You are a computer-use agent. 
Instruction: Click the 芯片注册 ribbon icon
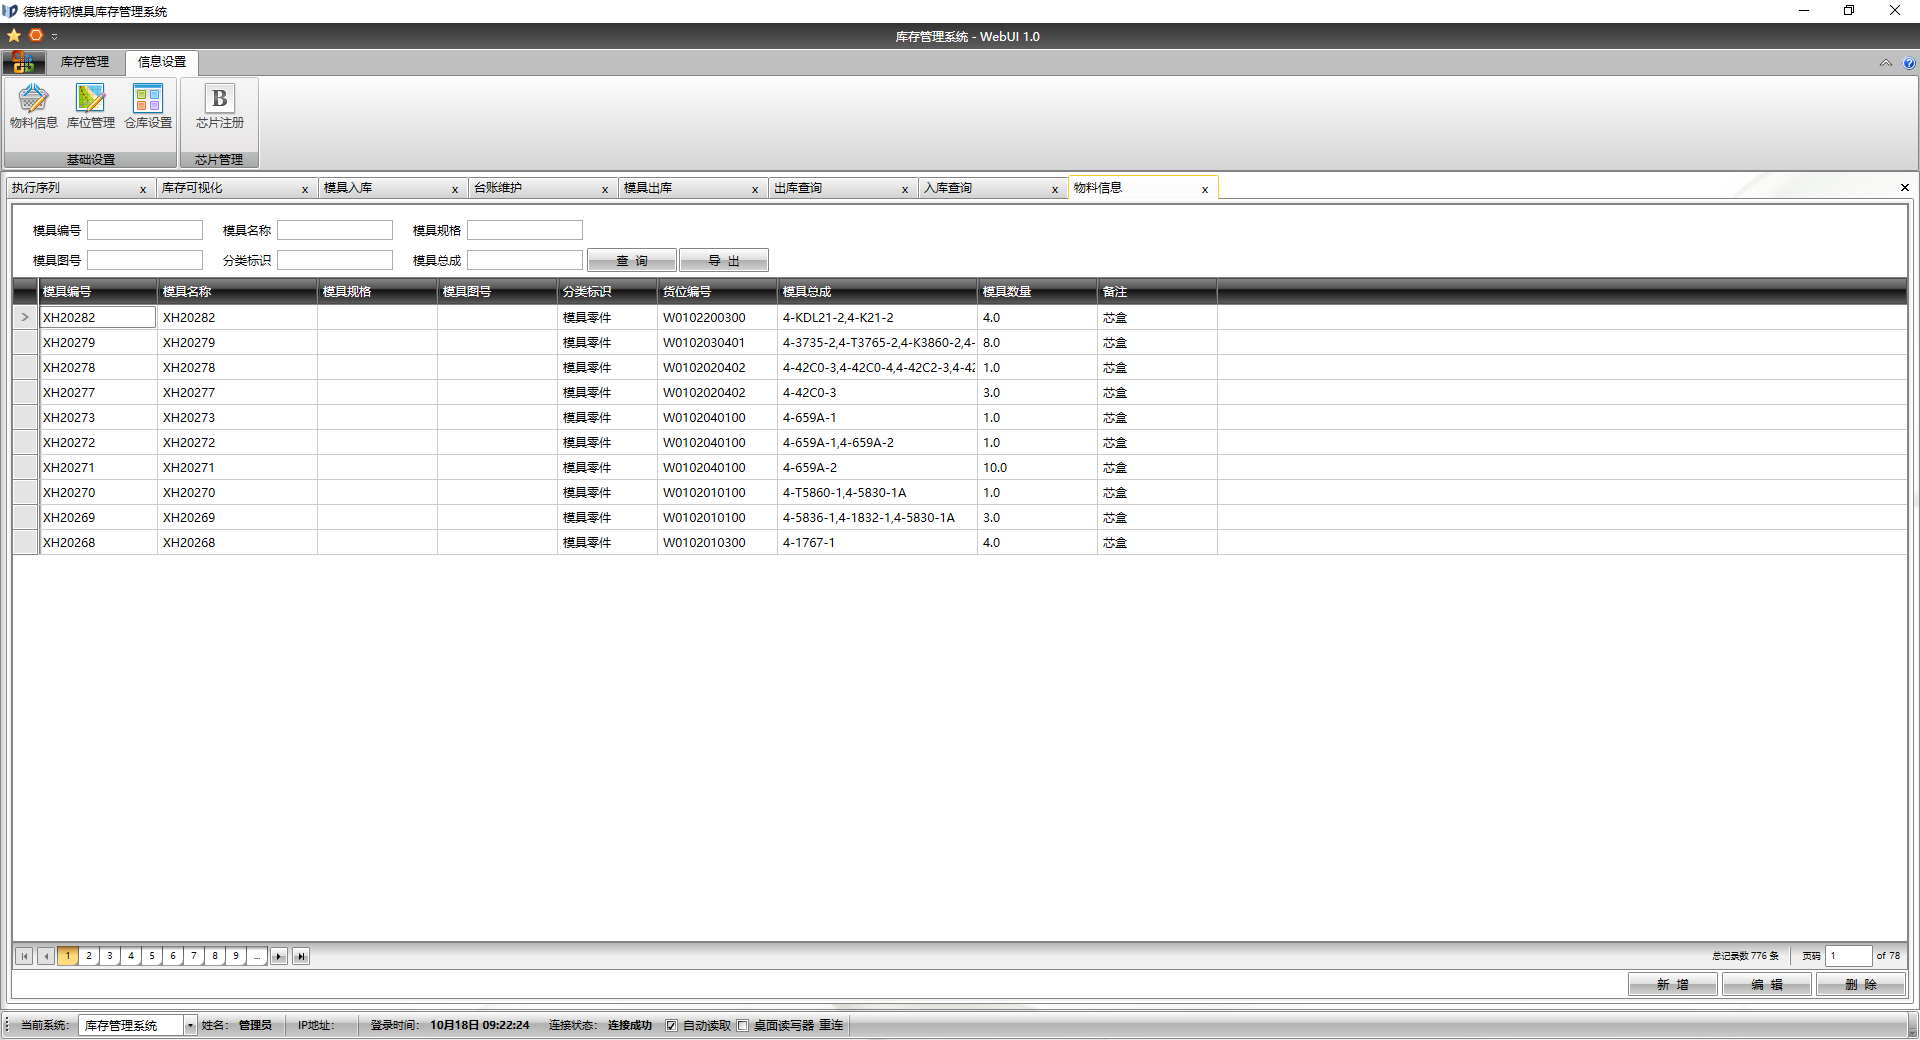click(219, 106)
